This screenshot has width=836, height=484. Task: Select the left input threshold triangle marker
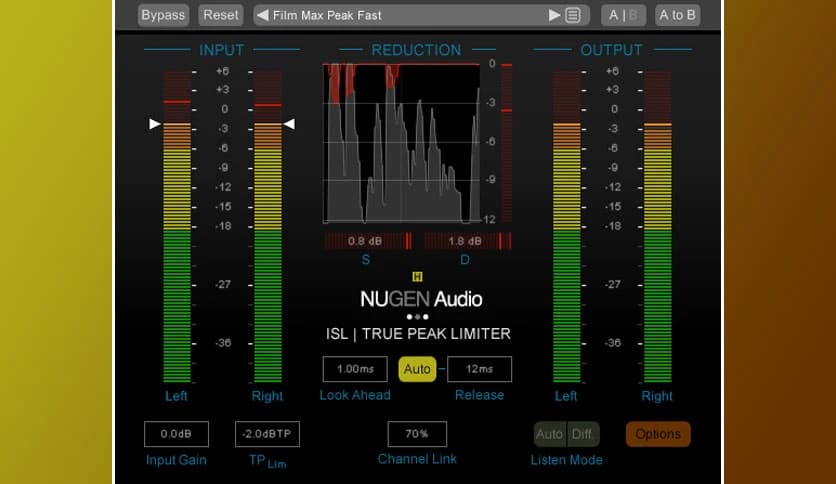click(x=155, y=124)
